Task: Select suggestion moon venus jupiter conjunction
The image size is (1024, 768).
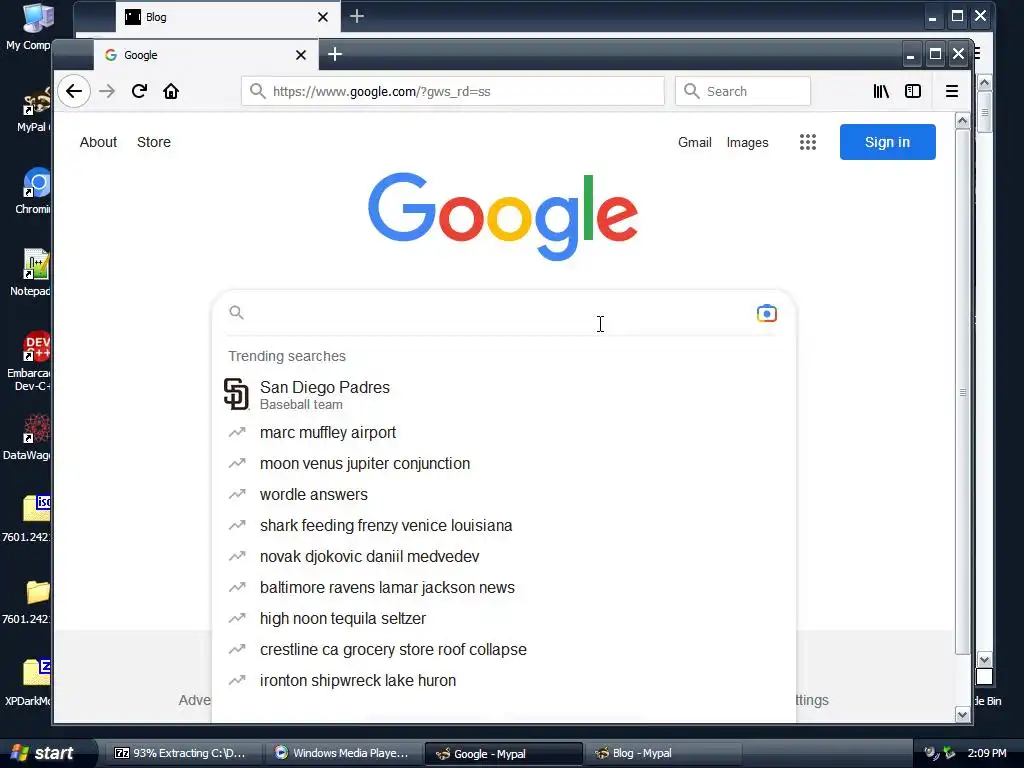Action: coord(502,463)
